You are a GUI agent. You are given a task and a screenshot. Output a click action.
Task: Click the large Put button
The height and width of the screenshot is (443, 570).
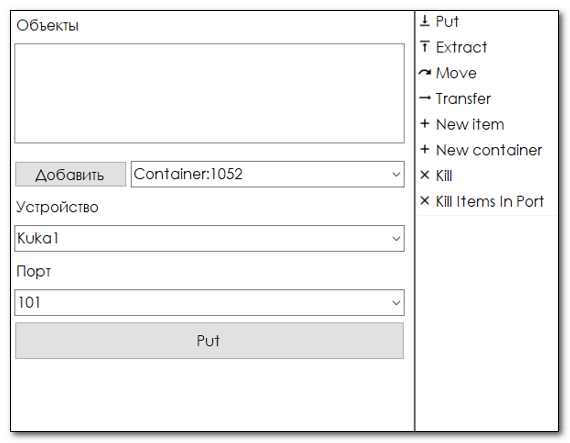click(x=209, y=341)
